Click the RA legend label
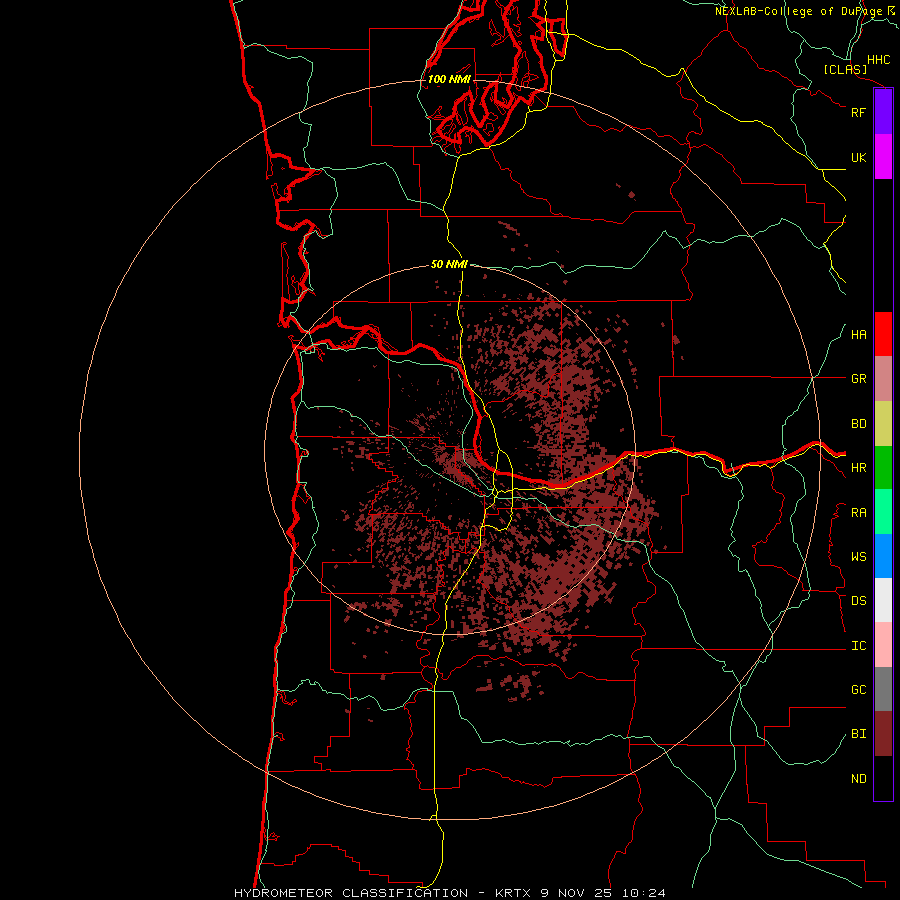The width and height of the screenshot is (900, 900). pyautogui.click(x=858, y=513)
